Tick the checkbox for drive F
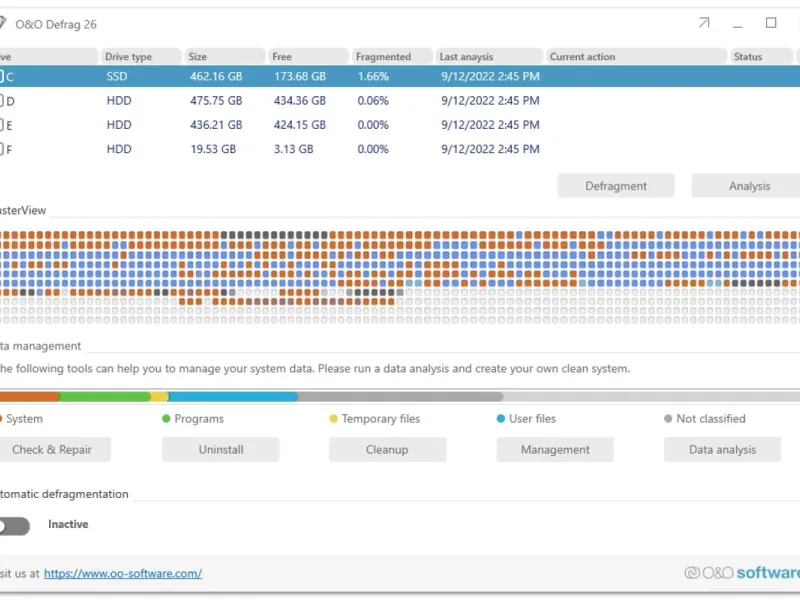The image size is (800, 600). (1, 149)
